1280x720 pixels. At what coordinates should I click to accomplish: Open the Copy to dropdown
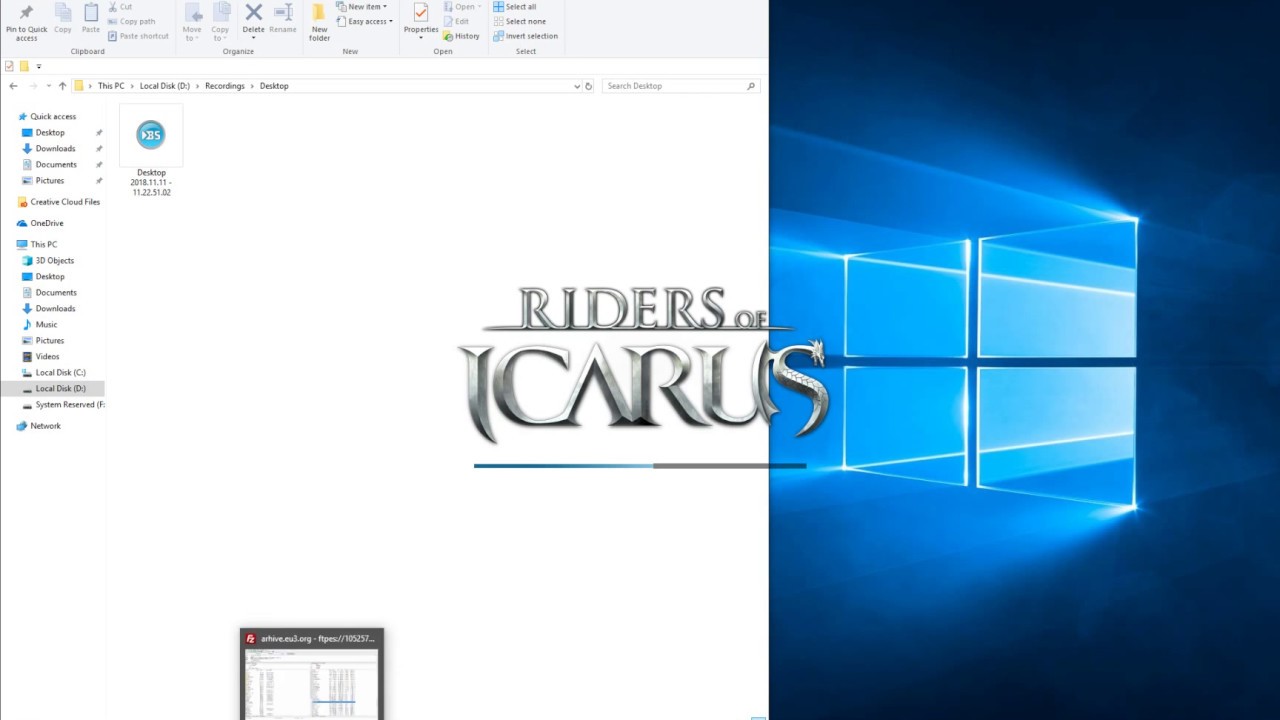[220, 21]
